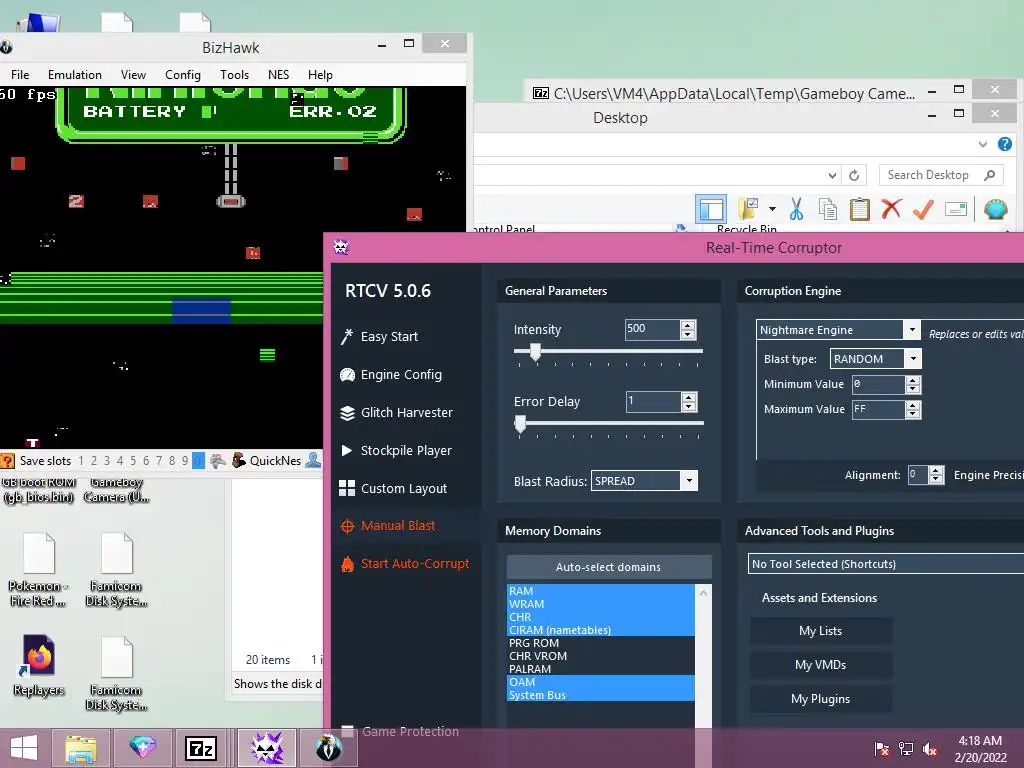Screen dimensions: 1024x768
Task: Increase Intensity with the up stepper
Action: 688,325
